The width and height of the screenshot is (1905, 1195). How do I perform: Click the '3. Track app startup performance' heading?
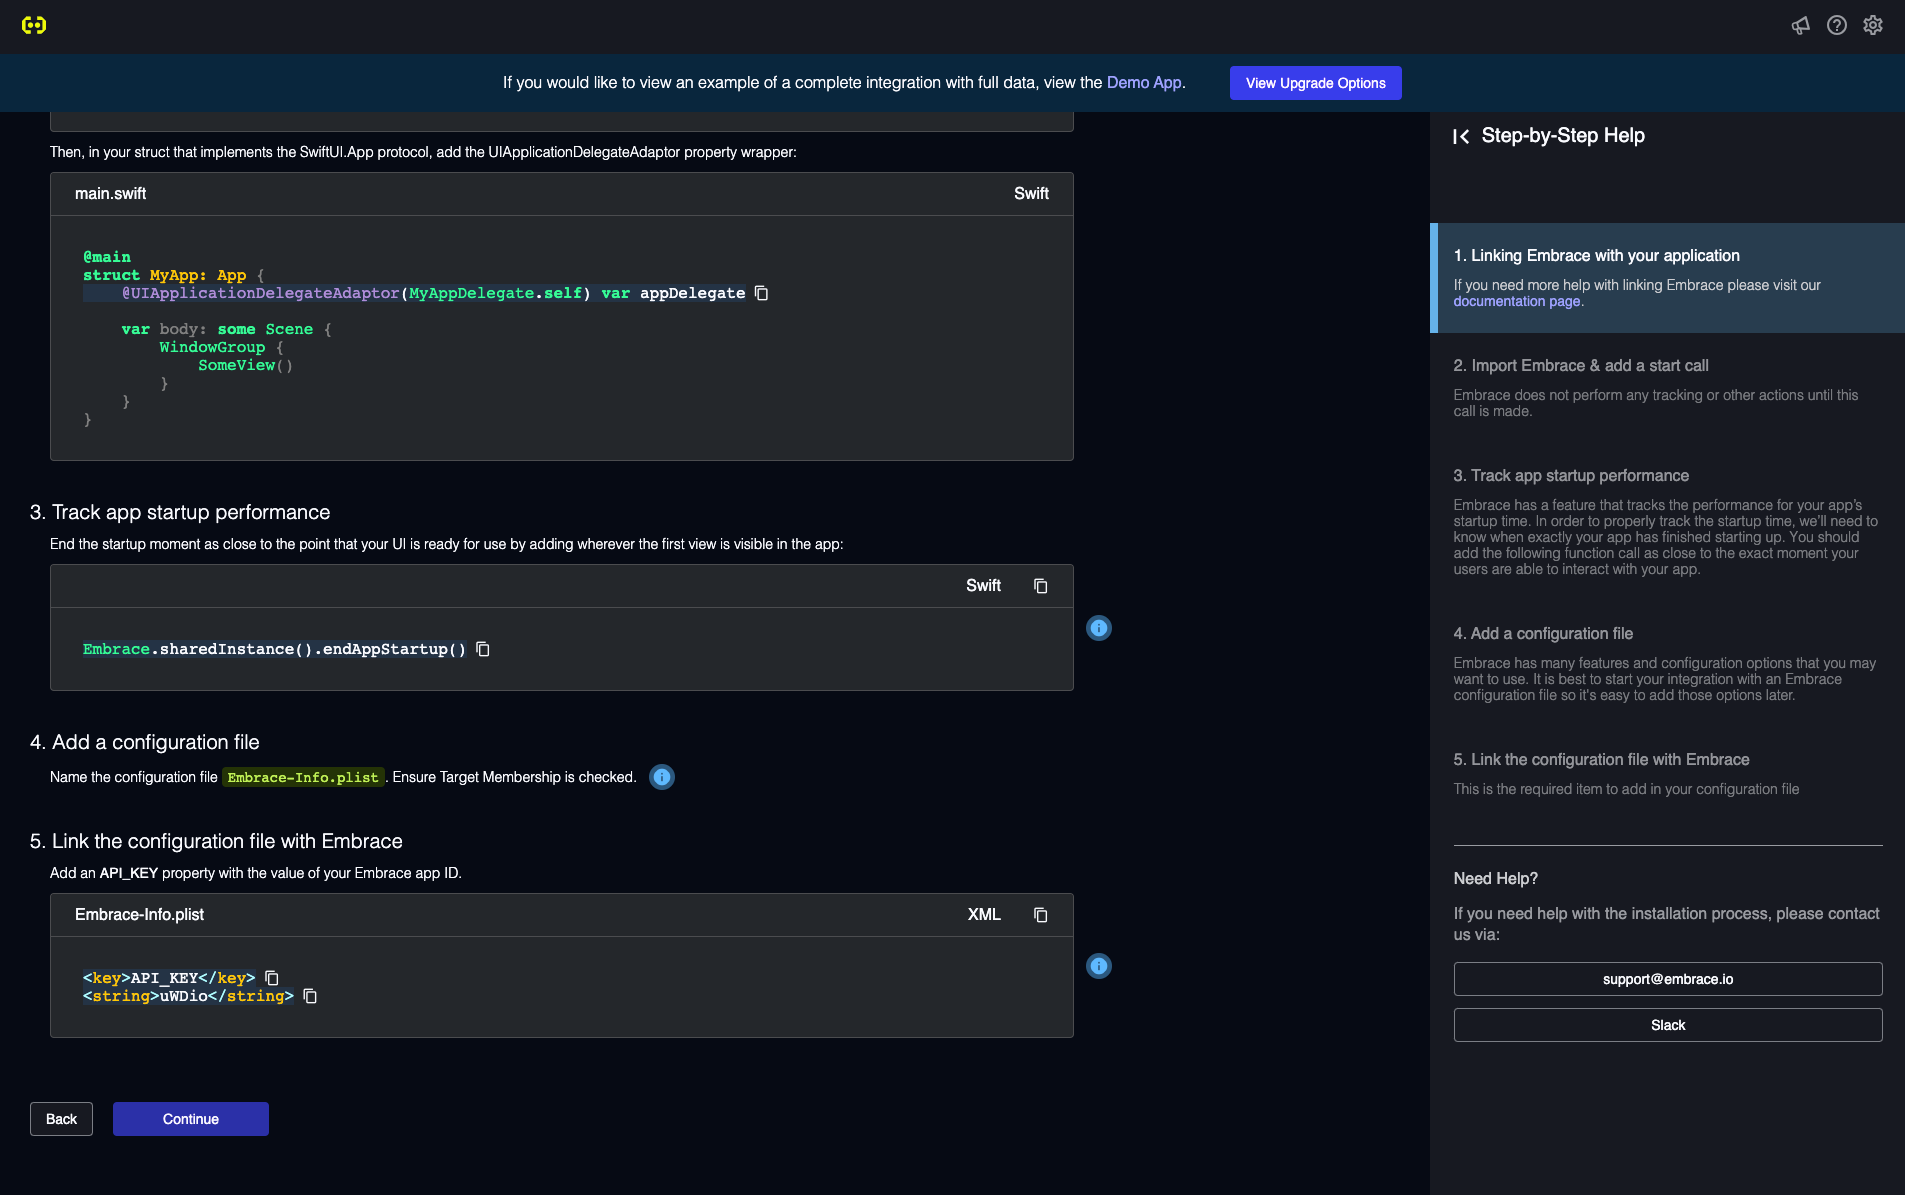pos(180,512)
